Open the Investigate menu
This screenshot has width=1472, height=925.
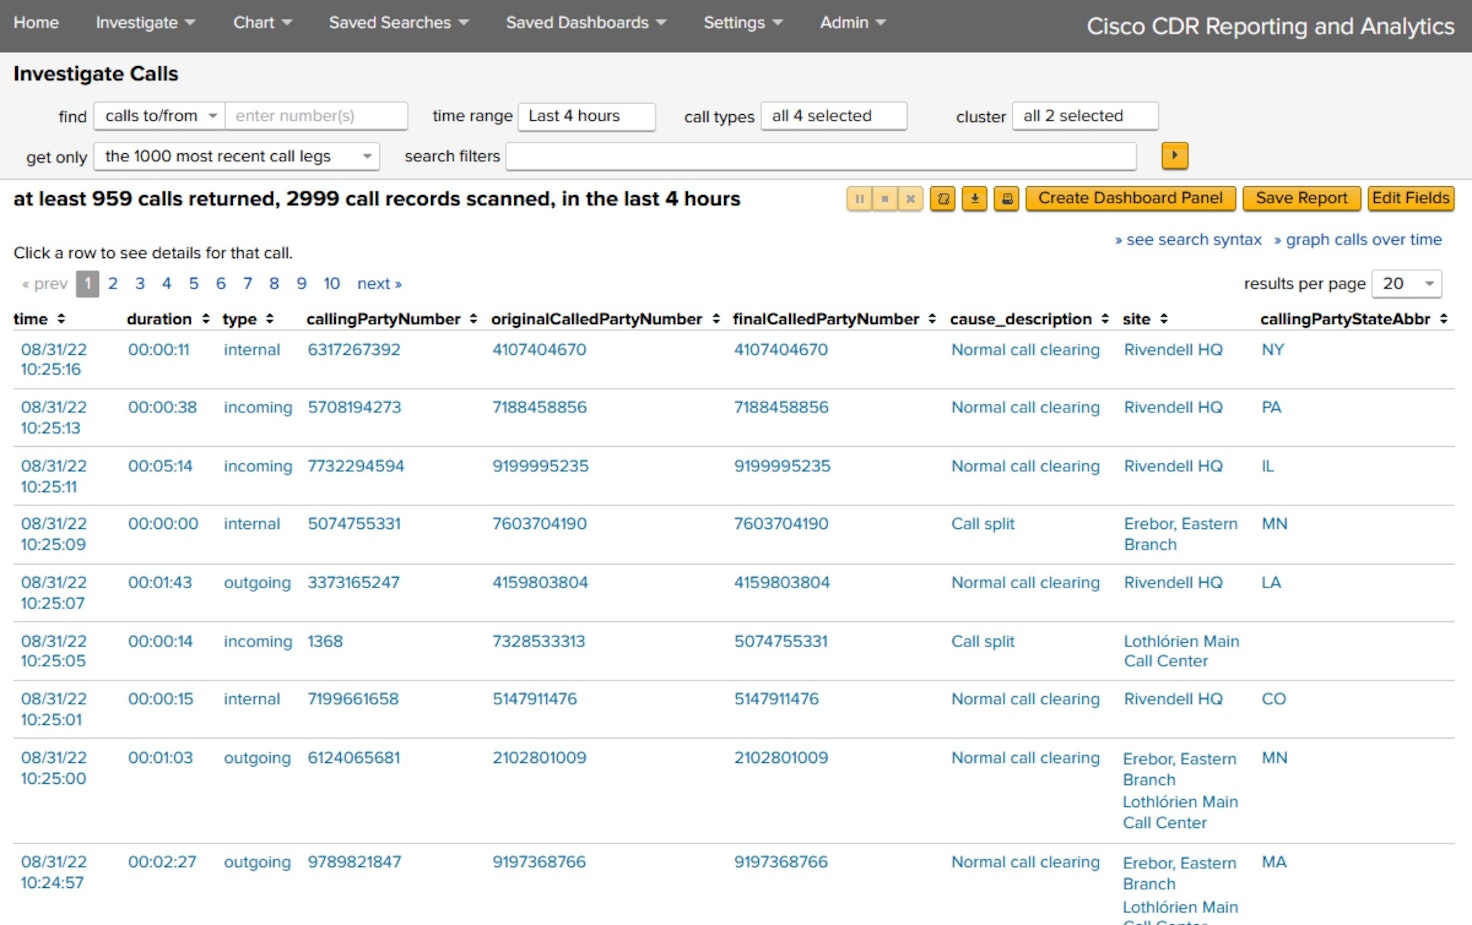pos(145,23)
